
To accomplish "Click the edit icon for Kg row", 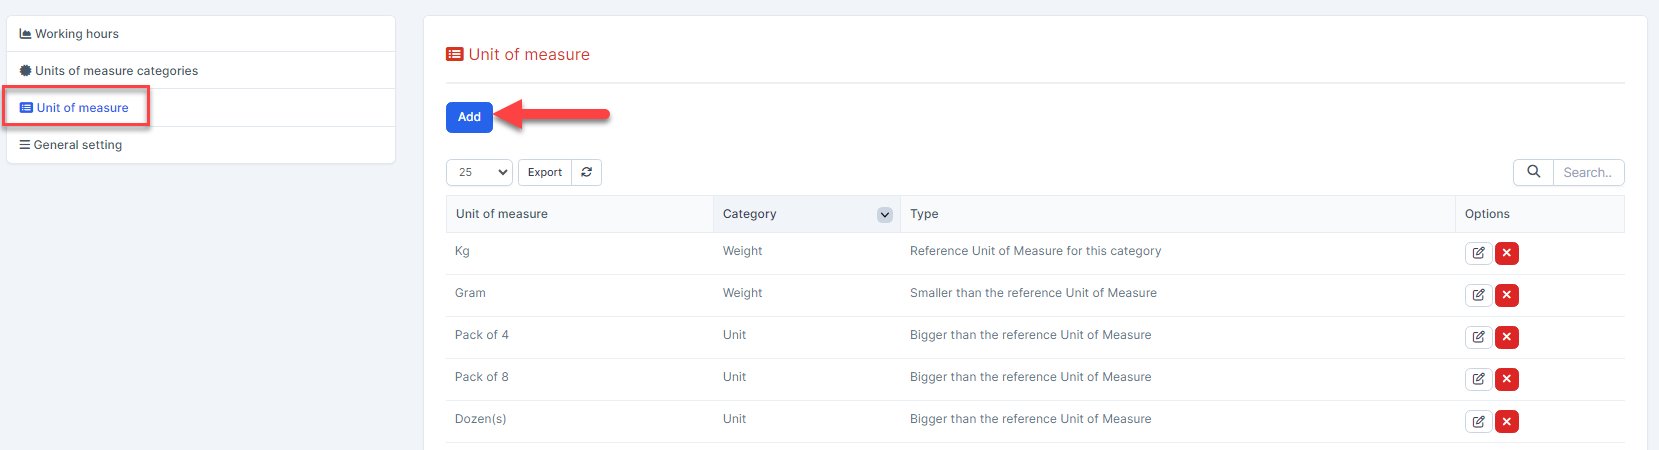I will pyautogui.click(x=1478, y=253).
